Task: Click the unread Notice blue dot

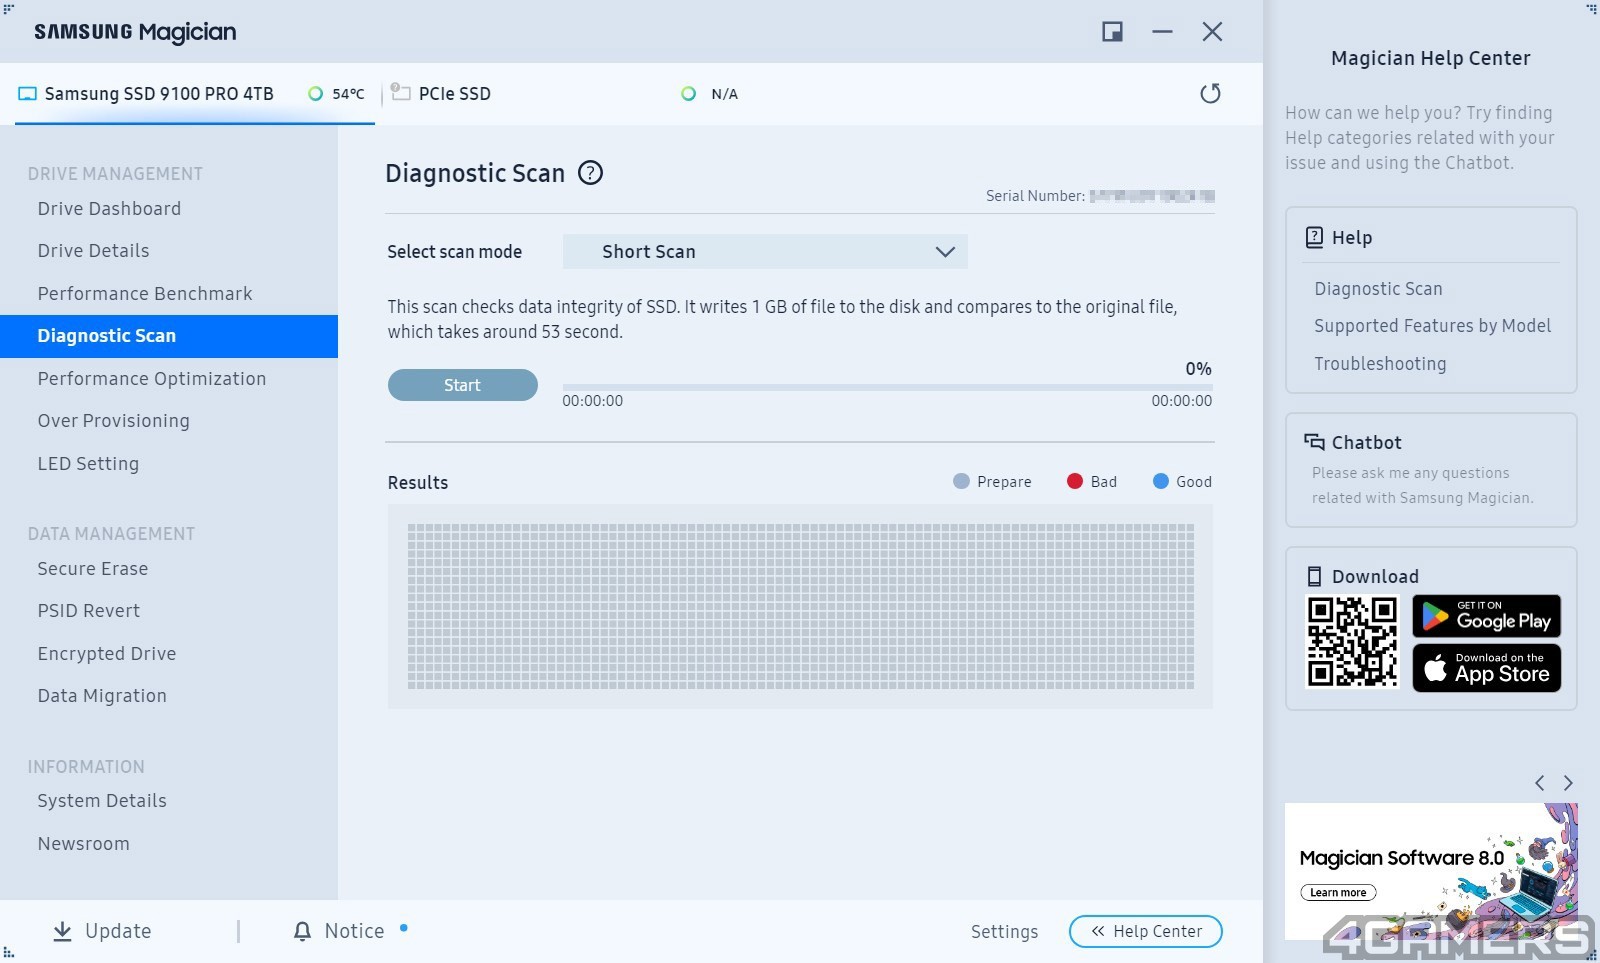Action: tap(404, 927)
